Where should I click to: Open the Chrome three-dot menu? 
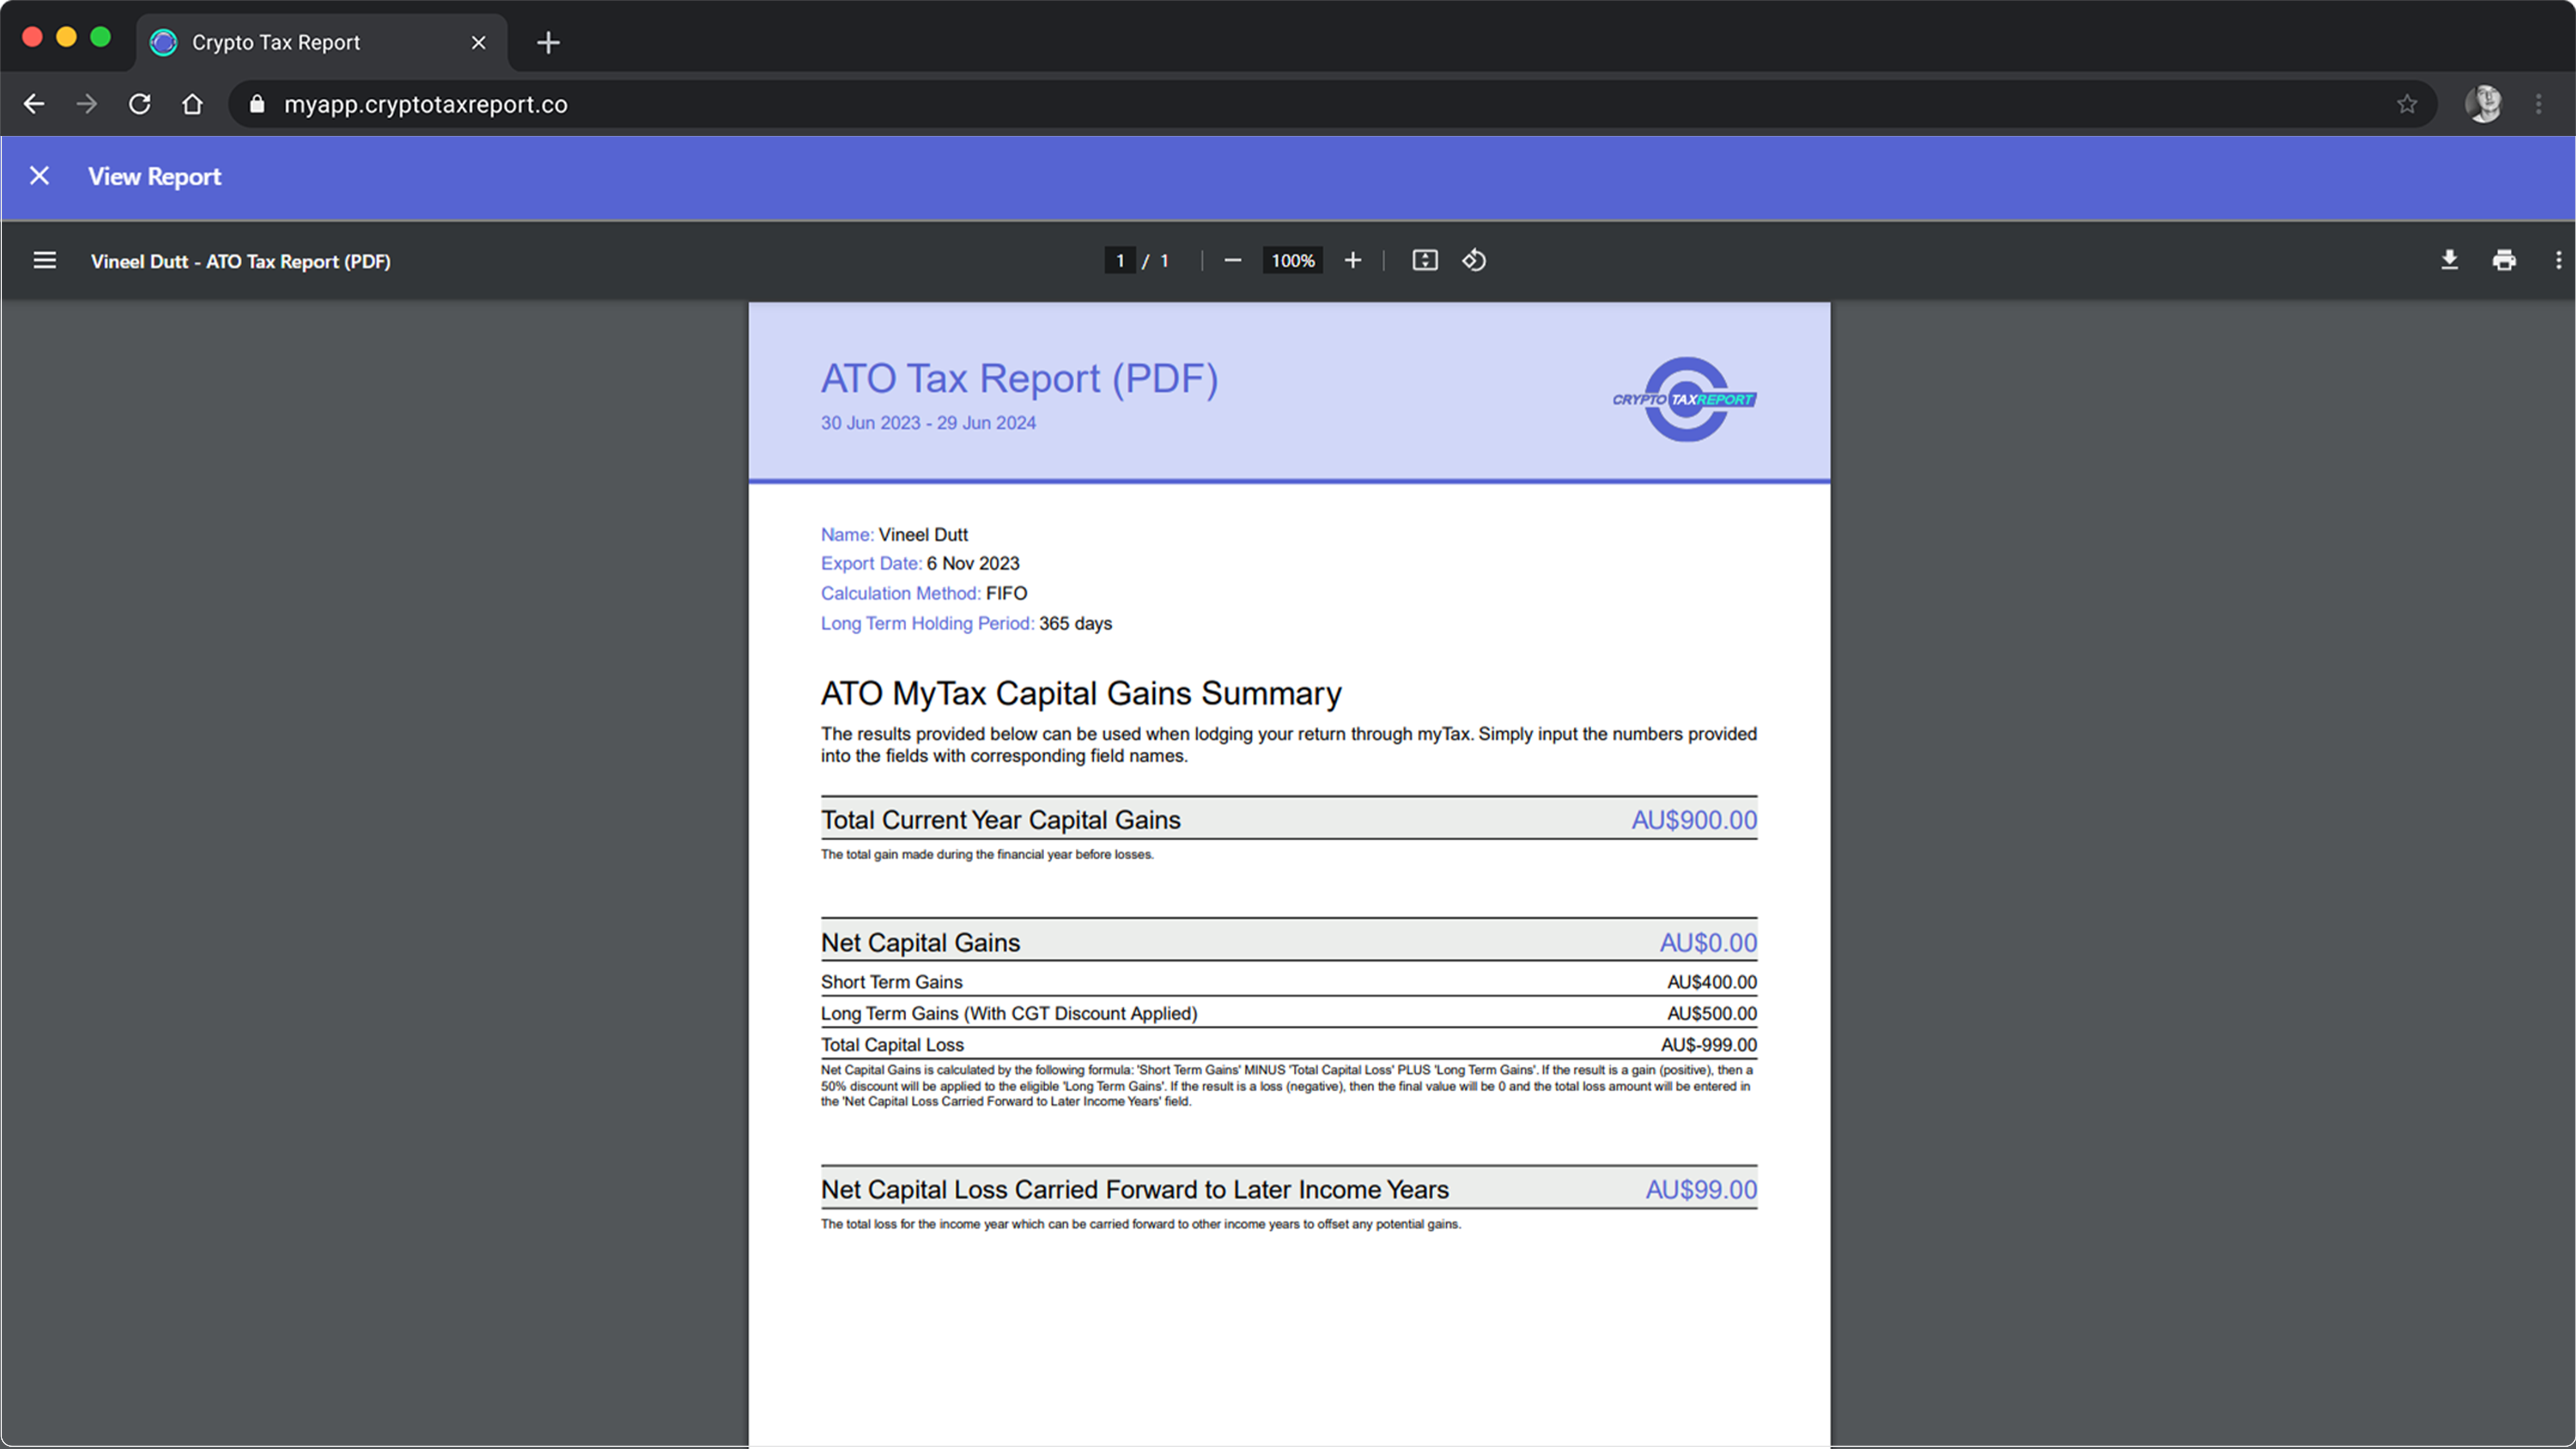click(2538, 104)
